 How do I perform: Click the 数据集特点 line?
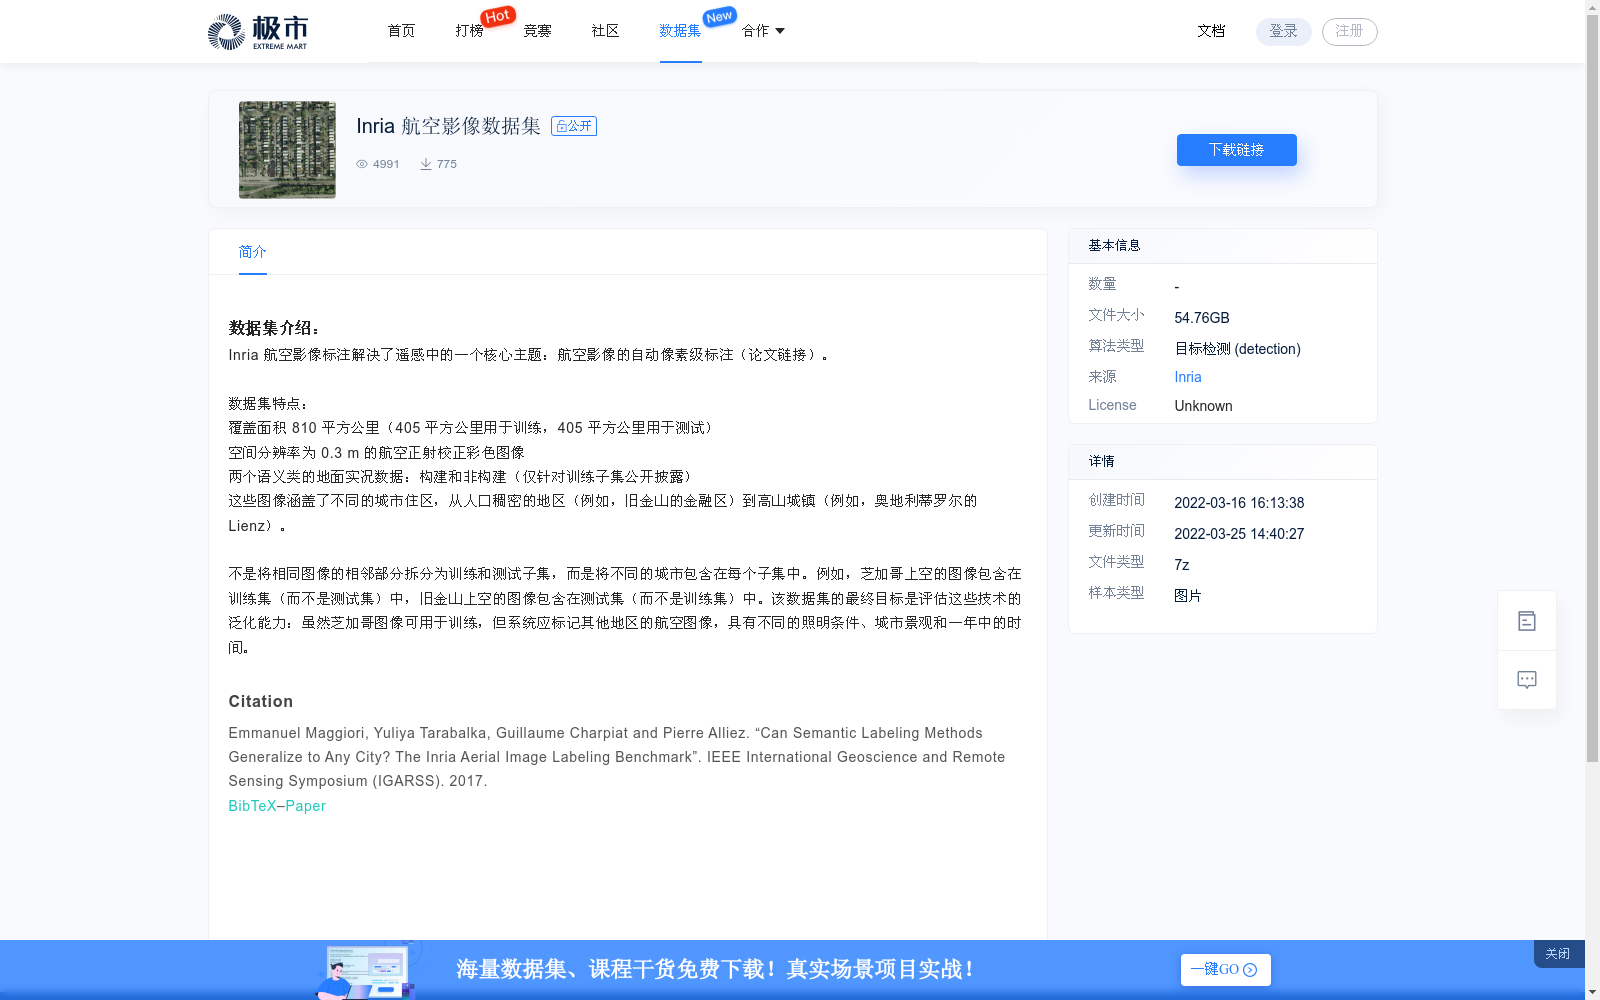tap(269, 404)
